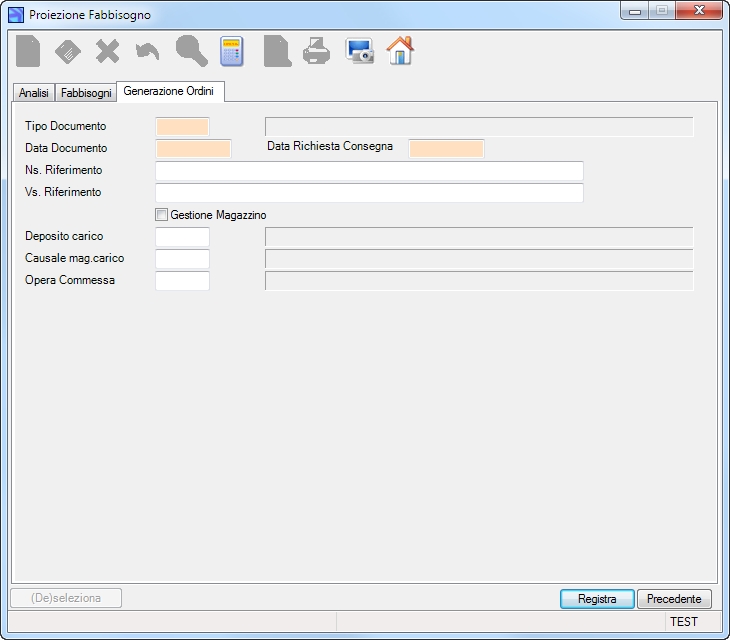Click the eraser/edit toolbar icon
Screen dimensions: 730x640
[68, 51]
